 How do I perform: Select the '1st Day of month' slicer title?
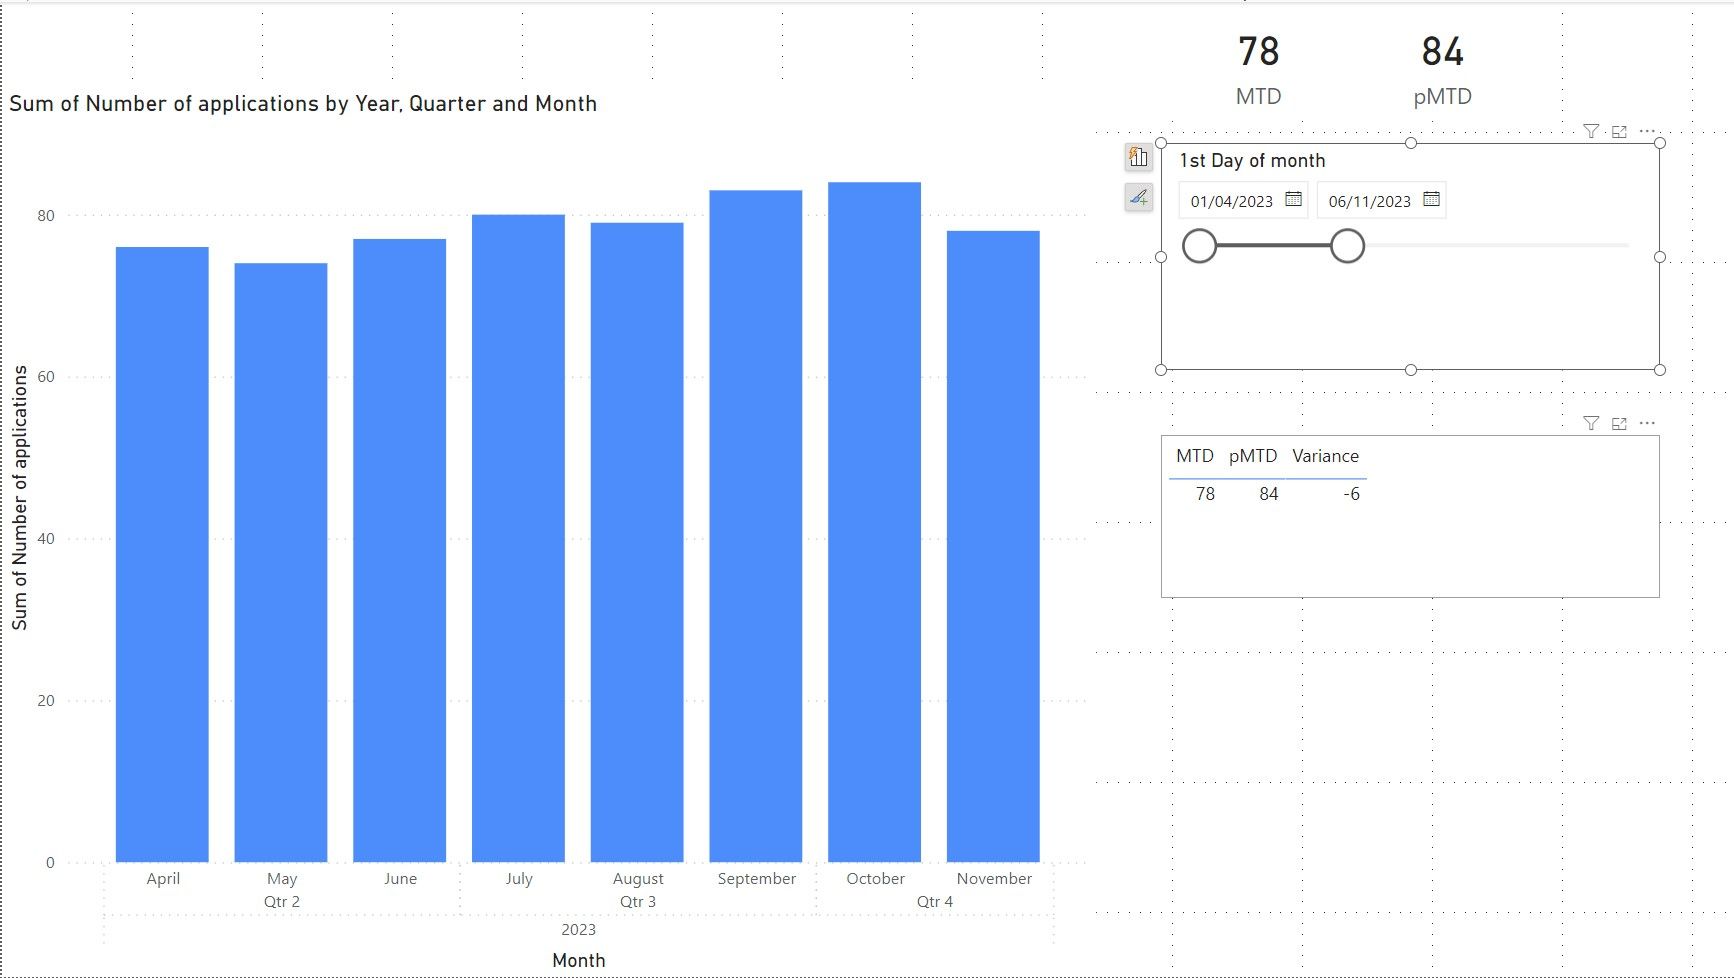click(1252, 160)
